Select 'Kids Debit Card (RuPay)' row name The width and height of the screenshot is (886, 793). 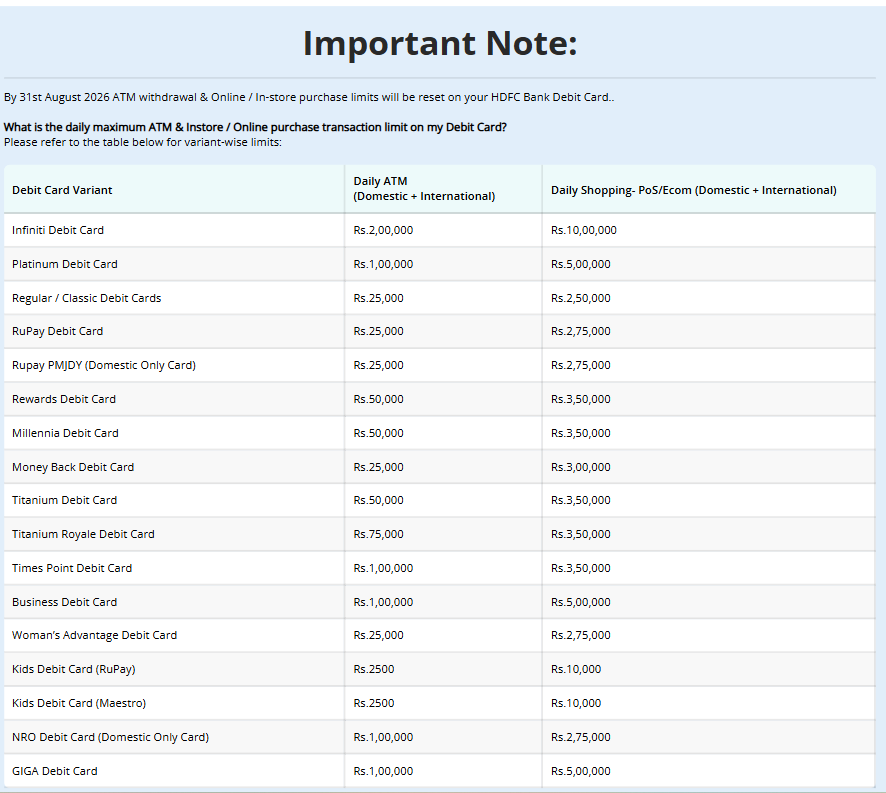coord(73,669)
